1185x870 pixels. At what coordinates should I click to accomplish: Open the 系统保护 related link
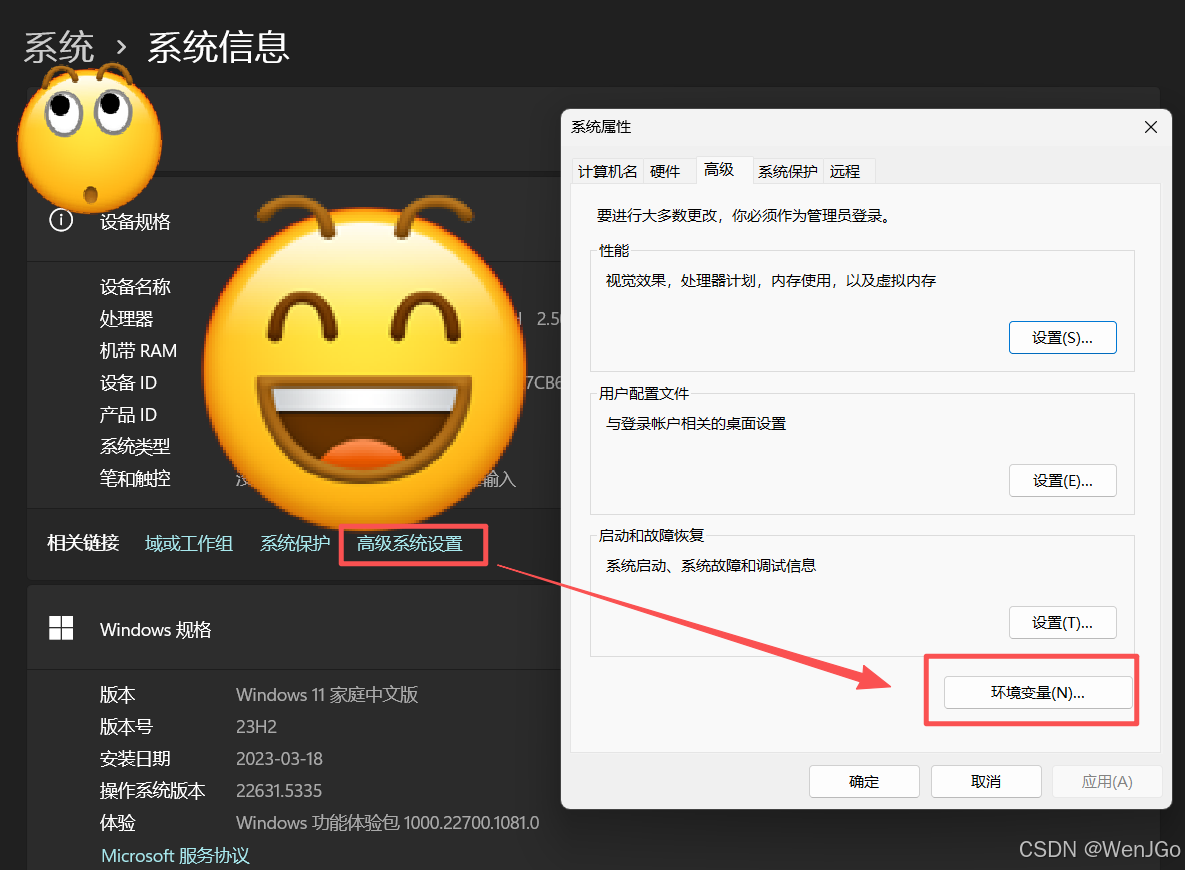click(295, 543)
